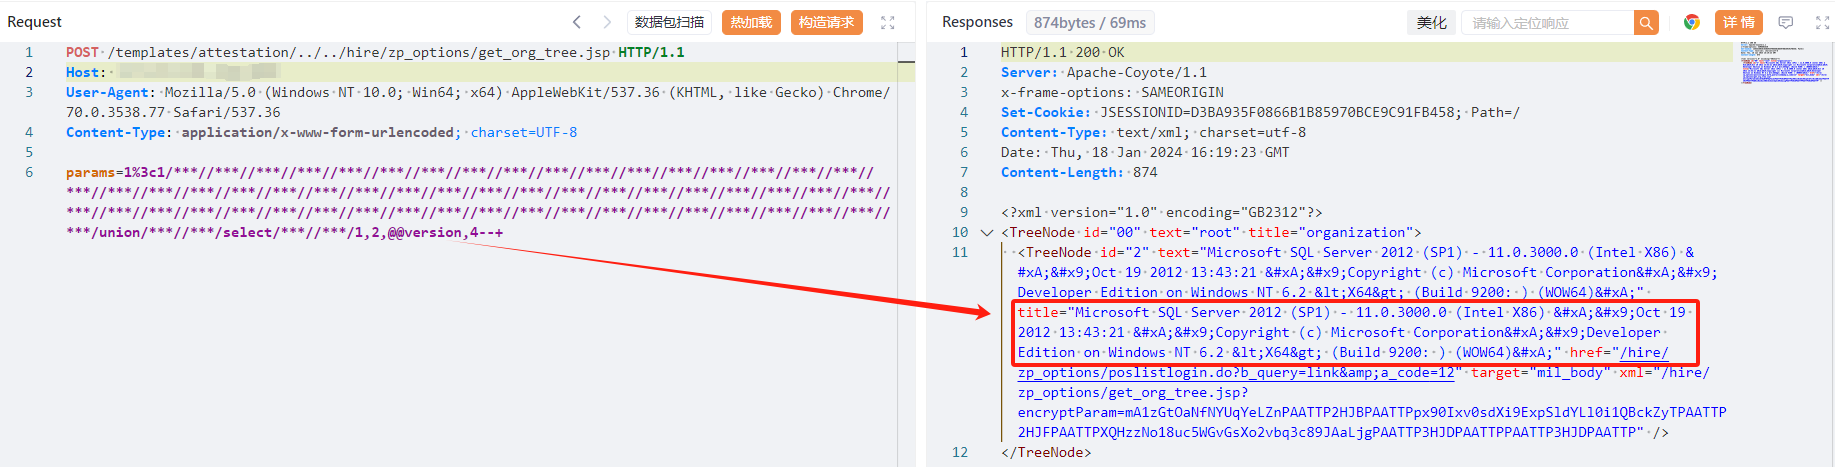Click the Set-Cookie JSESSIONID header line
The width and height of the screenshot is (1835, 467).
click(1260, 112)
